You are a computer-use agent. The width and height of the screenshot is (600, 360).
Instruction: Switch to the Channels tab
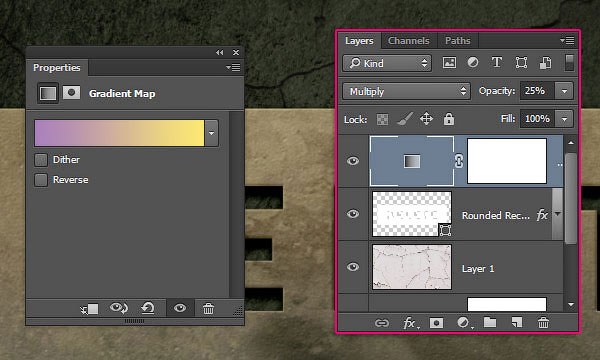[408, 41]
